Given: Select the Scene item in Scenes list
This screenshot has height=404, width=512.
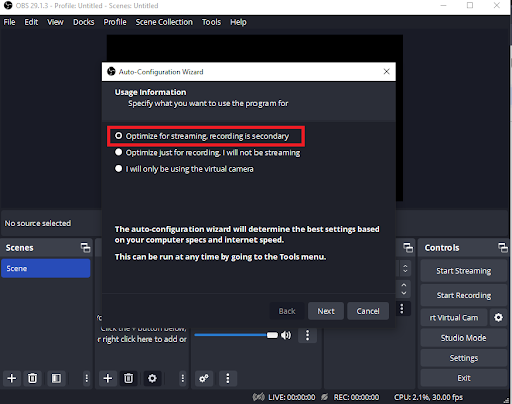Looking at the screenshot, I should (46, 268).
